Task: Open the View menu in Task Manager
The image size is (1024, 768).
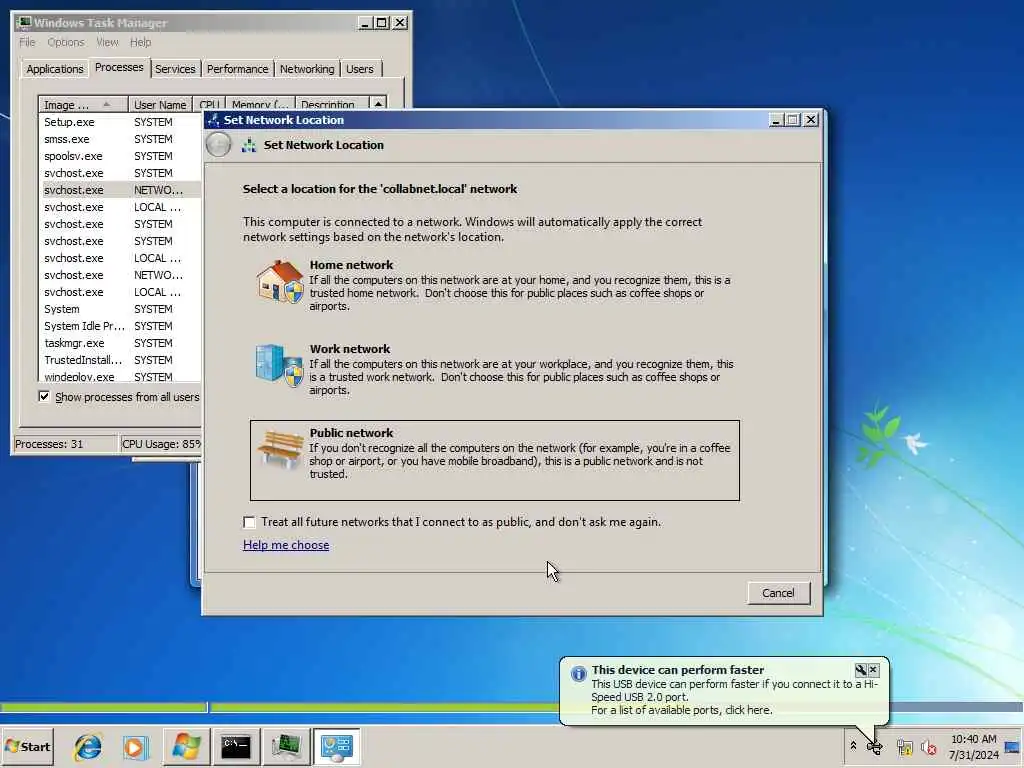Action: point(107,42)
